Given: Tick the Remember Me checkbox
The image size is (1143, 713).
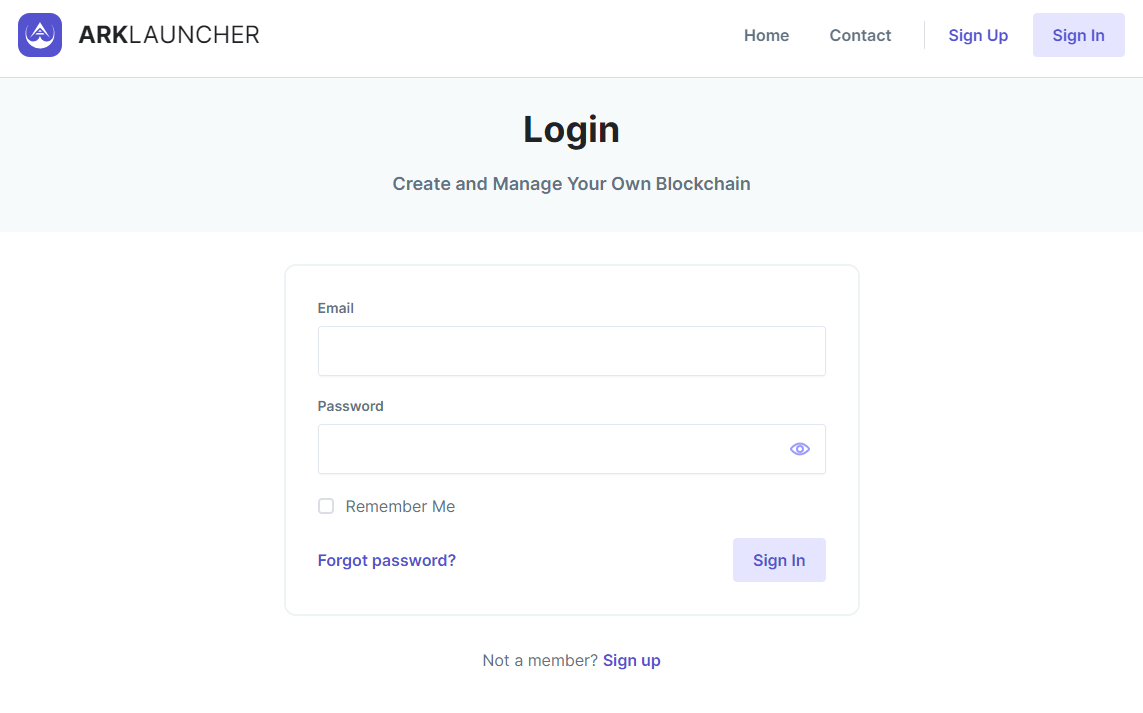Looking at the screenshot, I should click(326, 506).
